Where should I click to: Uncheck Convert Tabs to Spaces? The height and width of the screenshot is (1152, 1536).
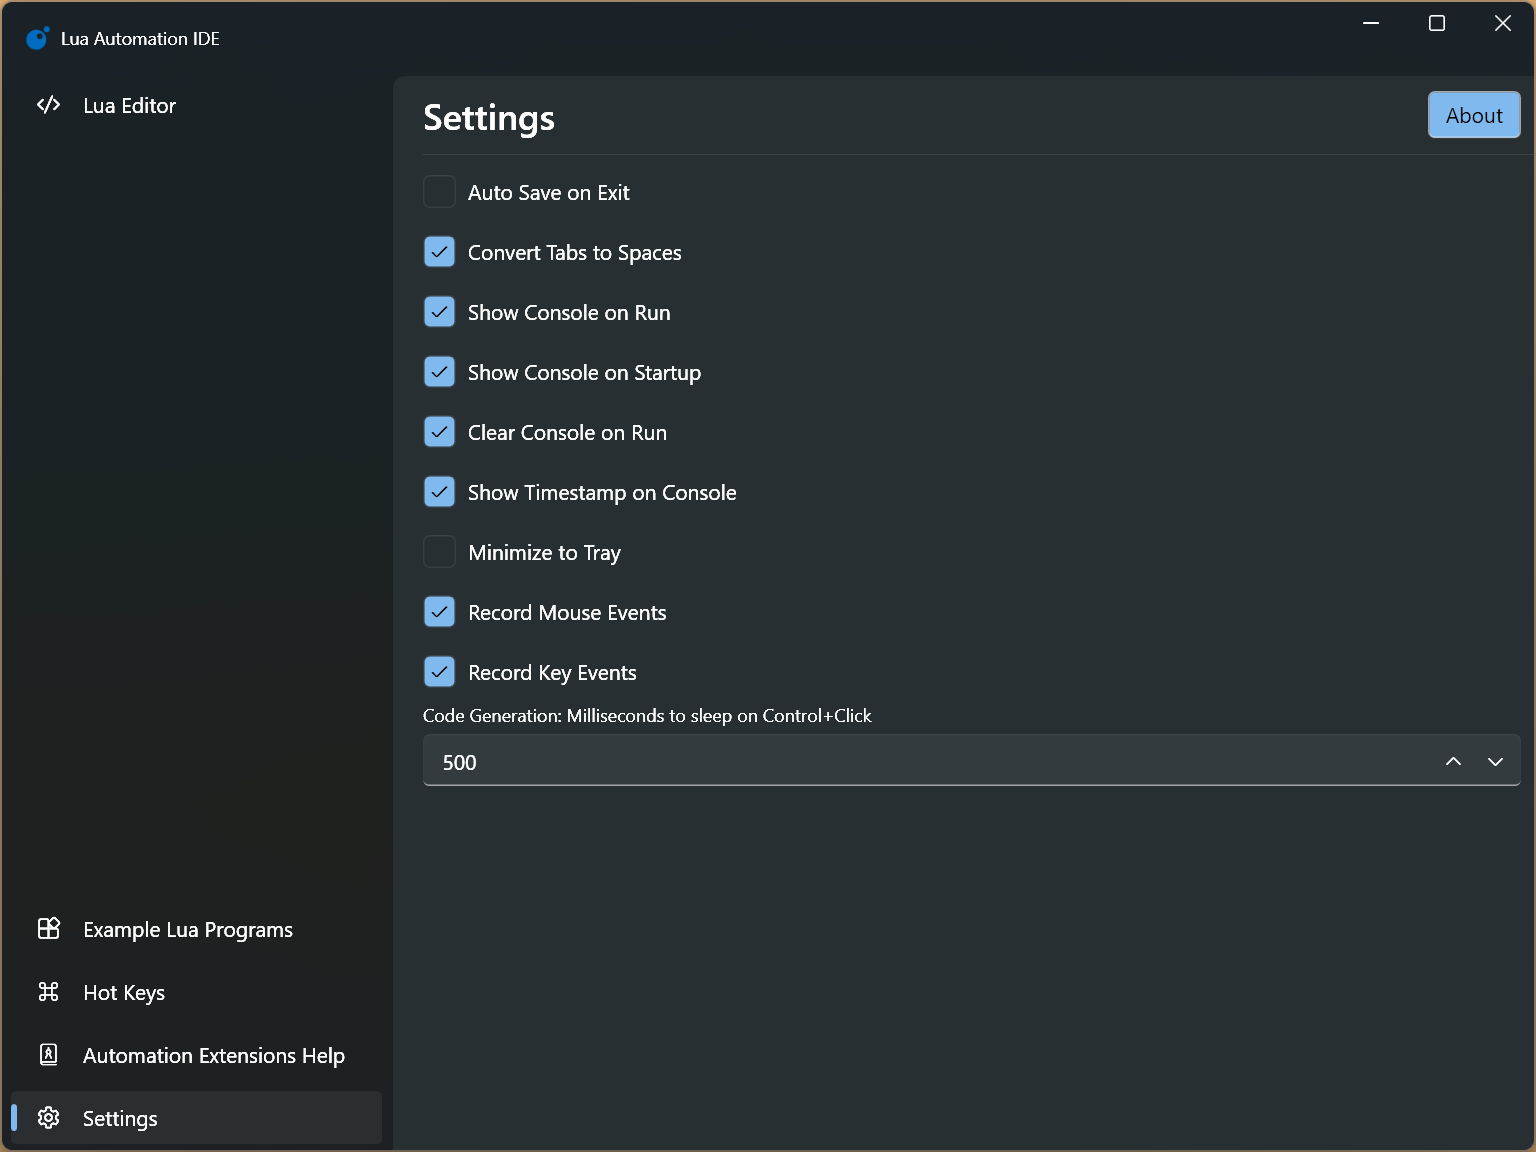point(439,252)
